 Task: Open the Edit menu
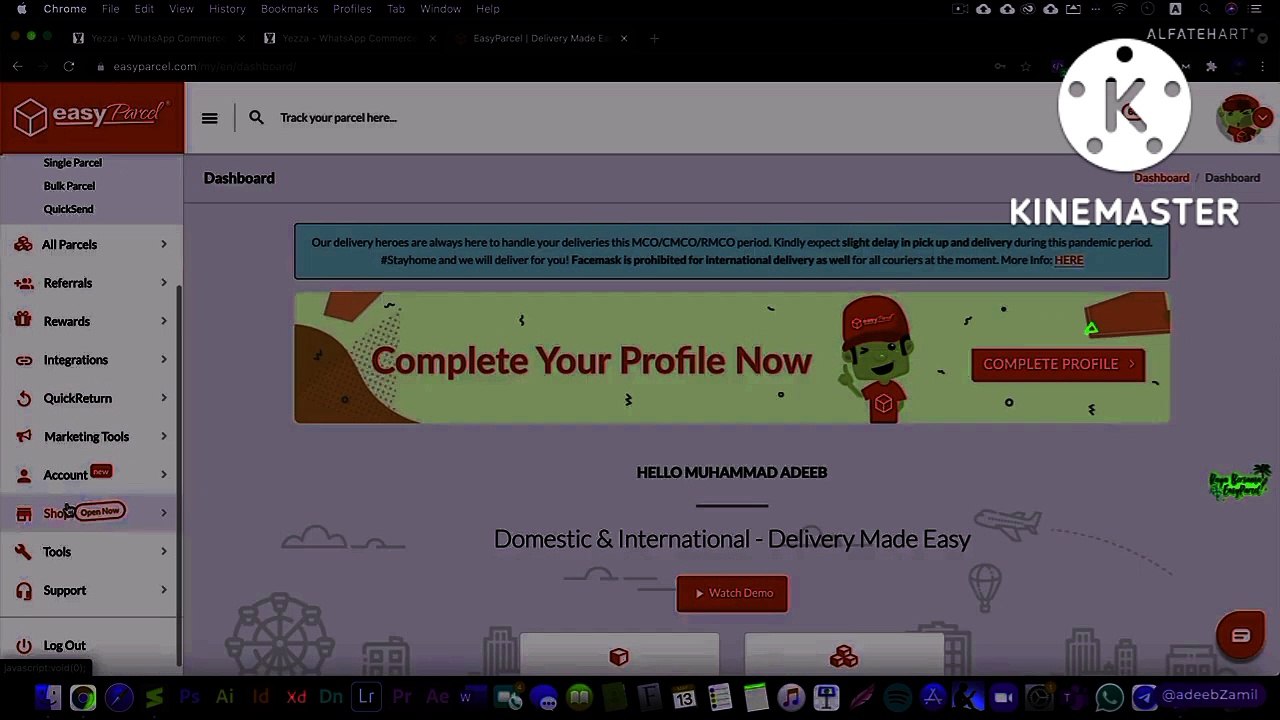144,9
